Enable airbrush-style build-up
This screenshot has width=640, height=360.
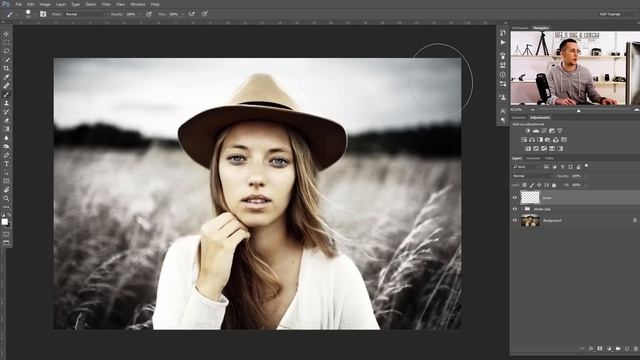point(191,14)
